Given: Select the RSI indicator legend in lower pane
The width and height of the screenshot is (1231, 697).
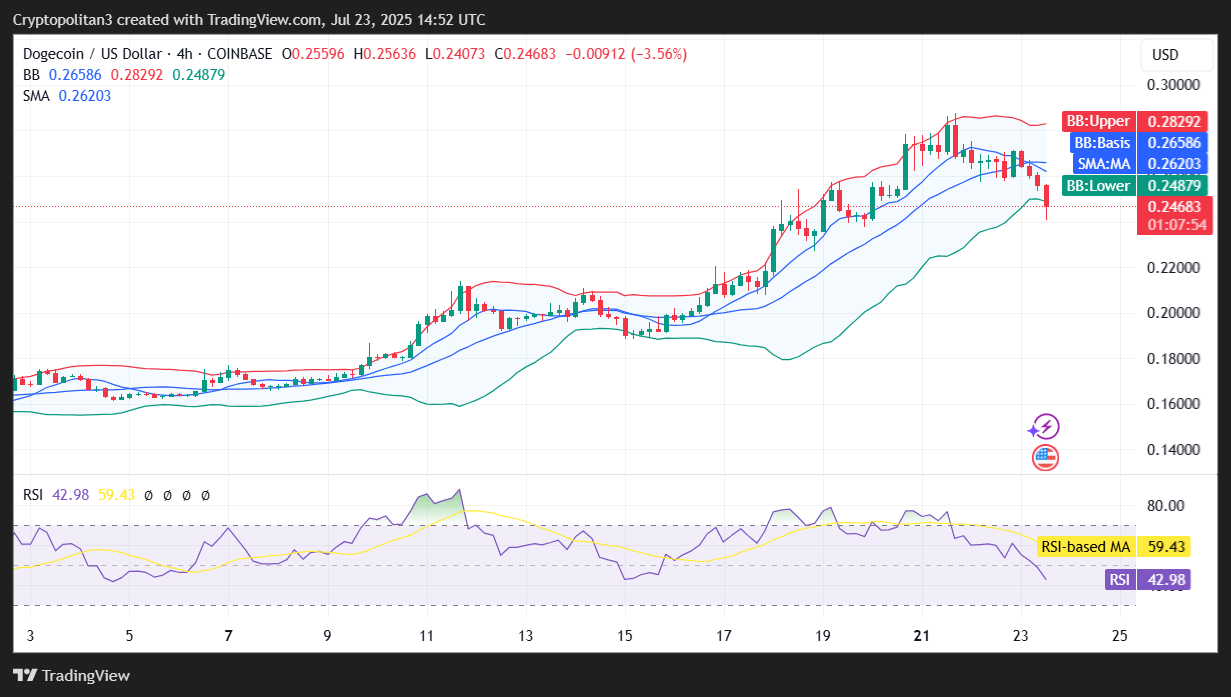Looking at the screenshot, I should [33, 494].
